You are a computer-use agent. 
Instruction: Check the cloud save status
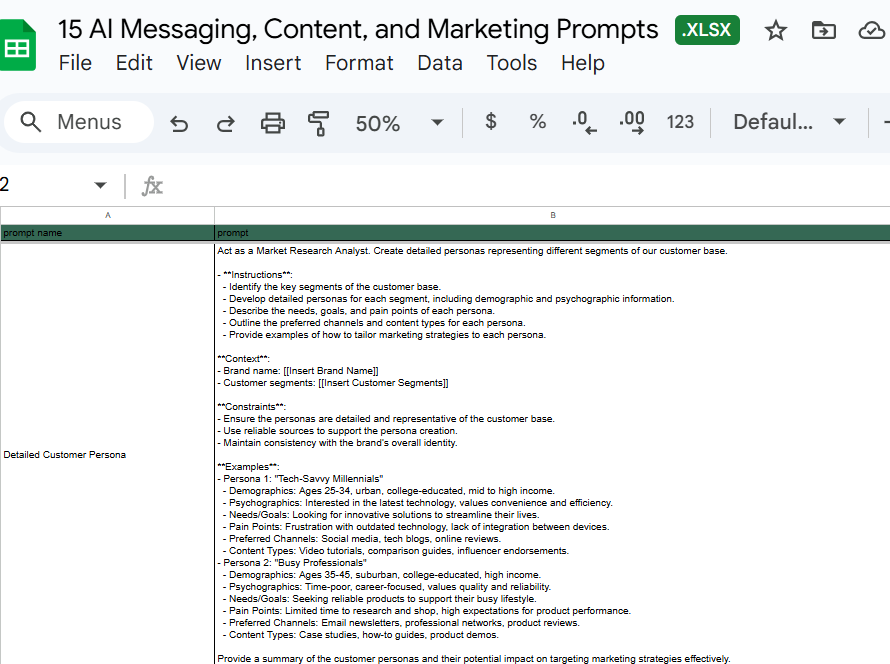click(x=869, y=31)
